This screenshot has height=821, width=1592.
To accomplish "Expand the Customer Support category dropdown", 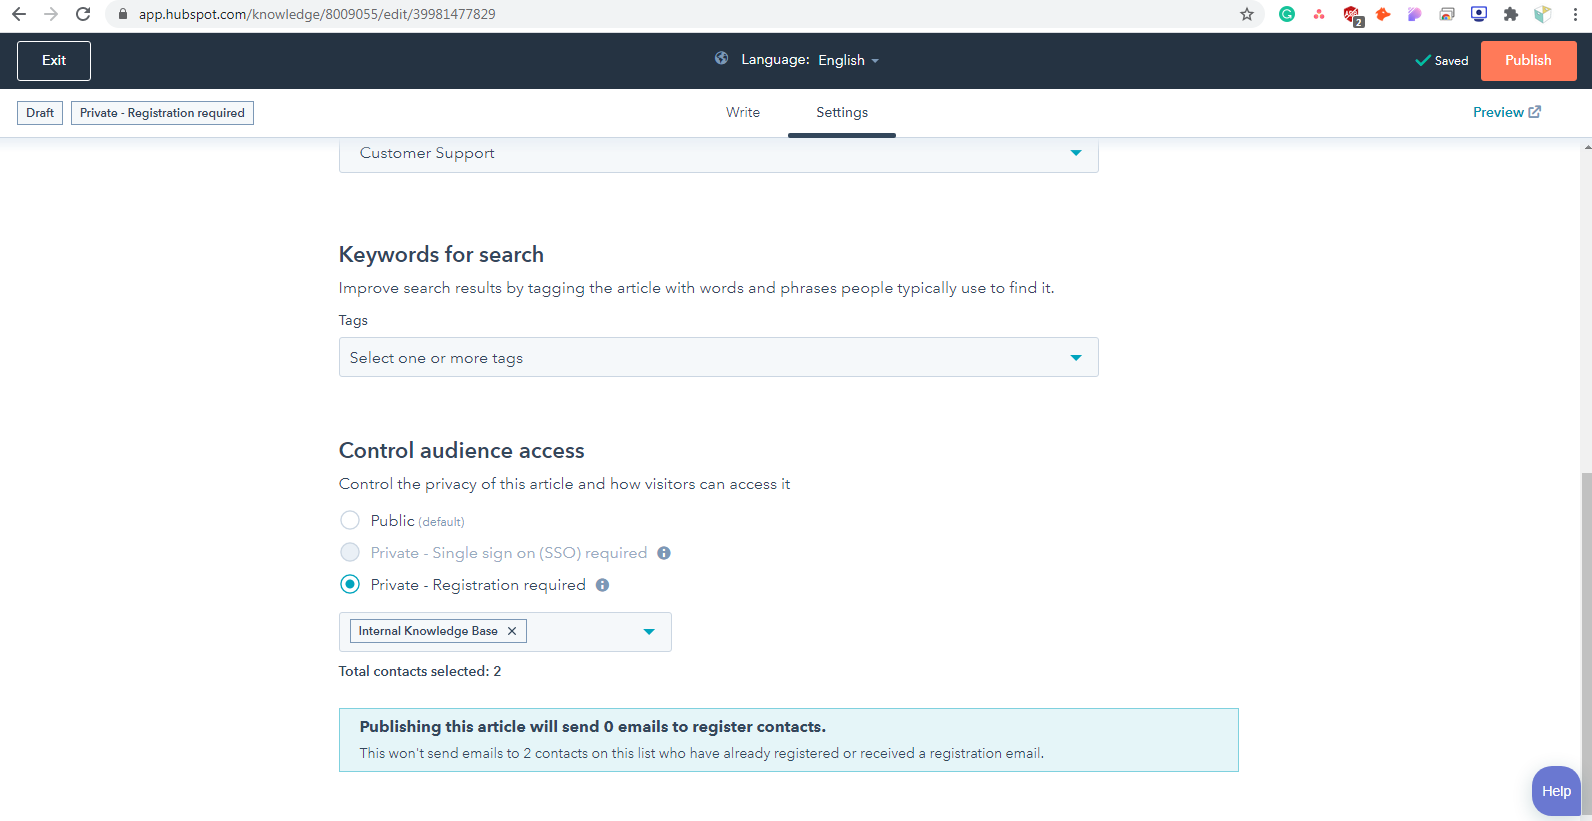I will point(718,154).
